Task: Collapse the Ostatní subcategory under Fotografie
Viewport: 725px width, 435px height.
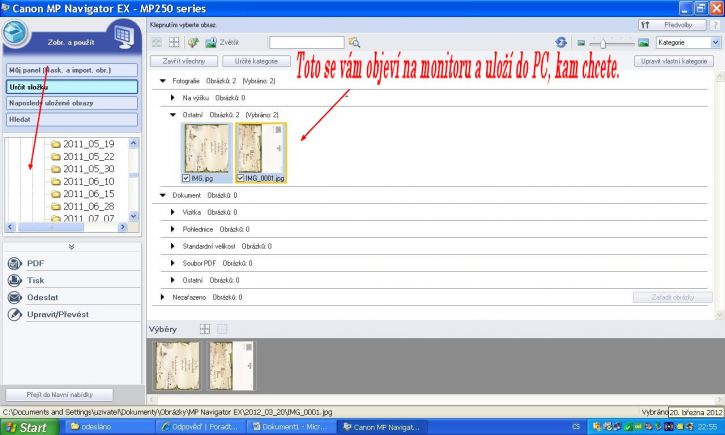Action: point(173,115)
